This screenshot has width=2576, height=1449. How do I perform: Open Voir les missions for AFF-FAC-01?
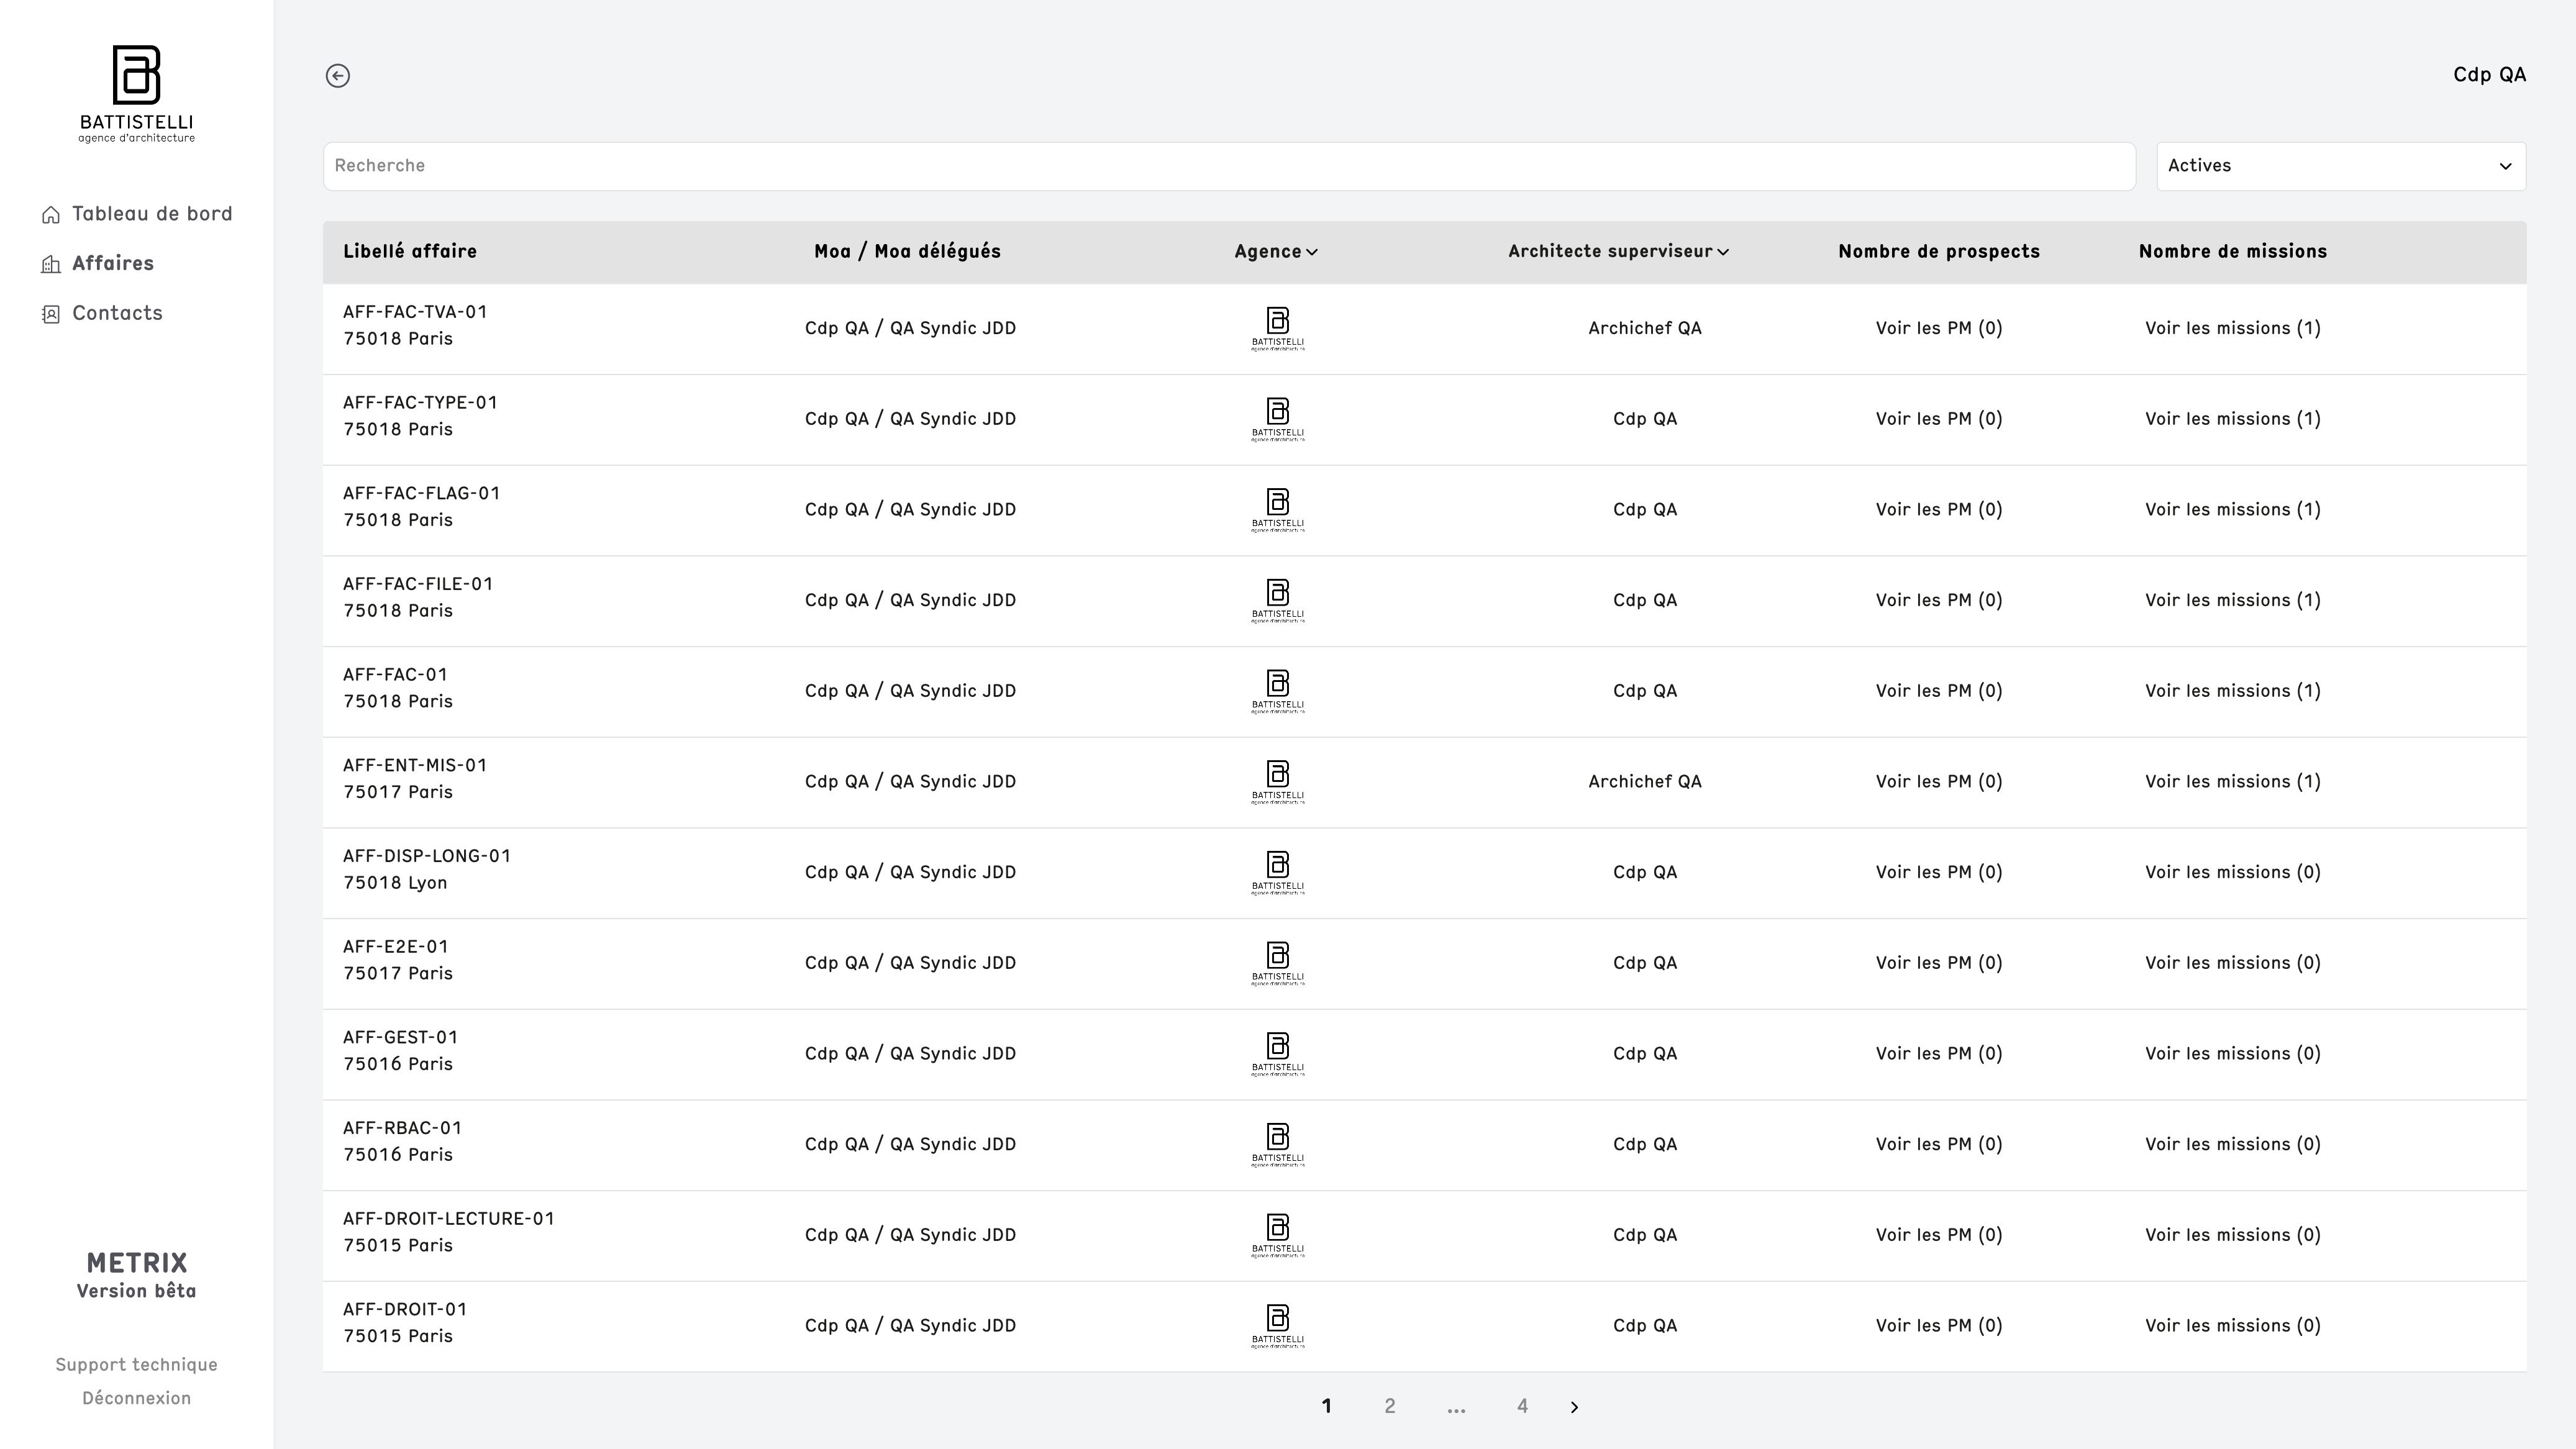pyautogui.click(x=2232, y=692)
